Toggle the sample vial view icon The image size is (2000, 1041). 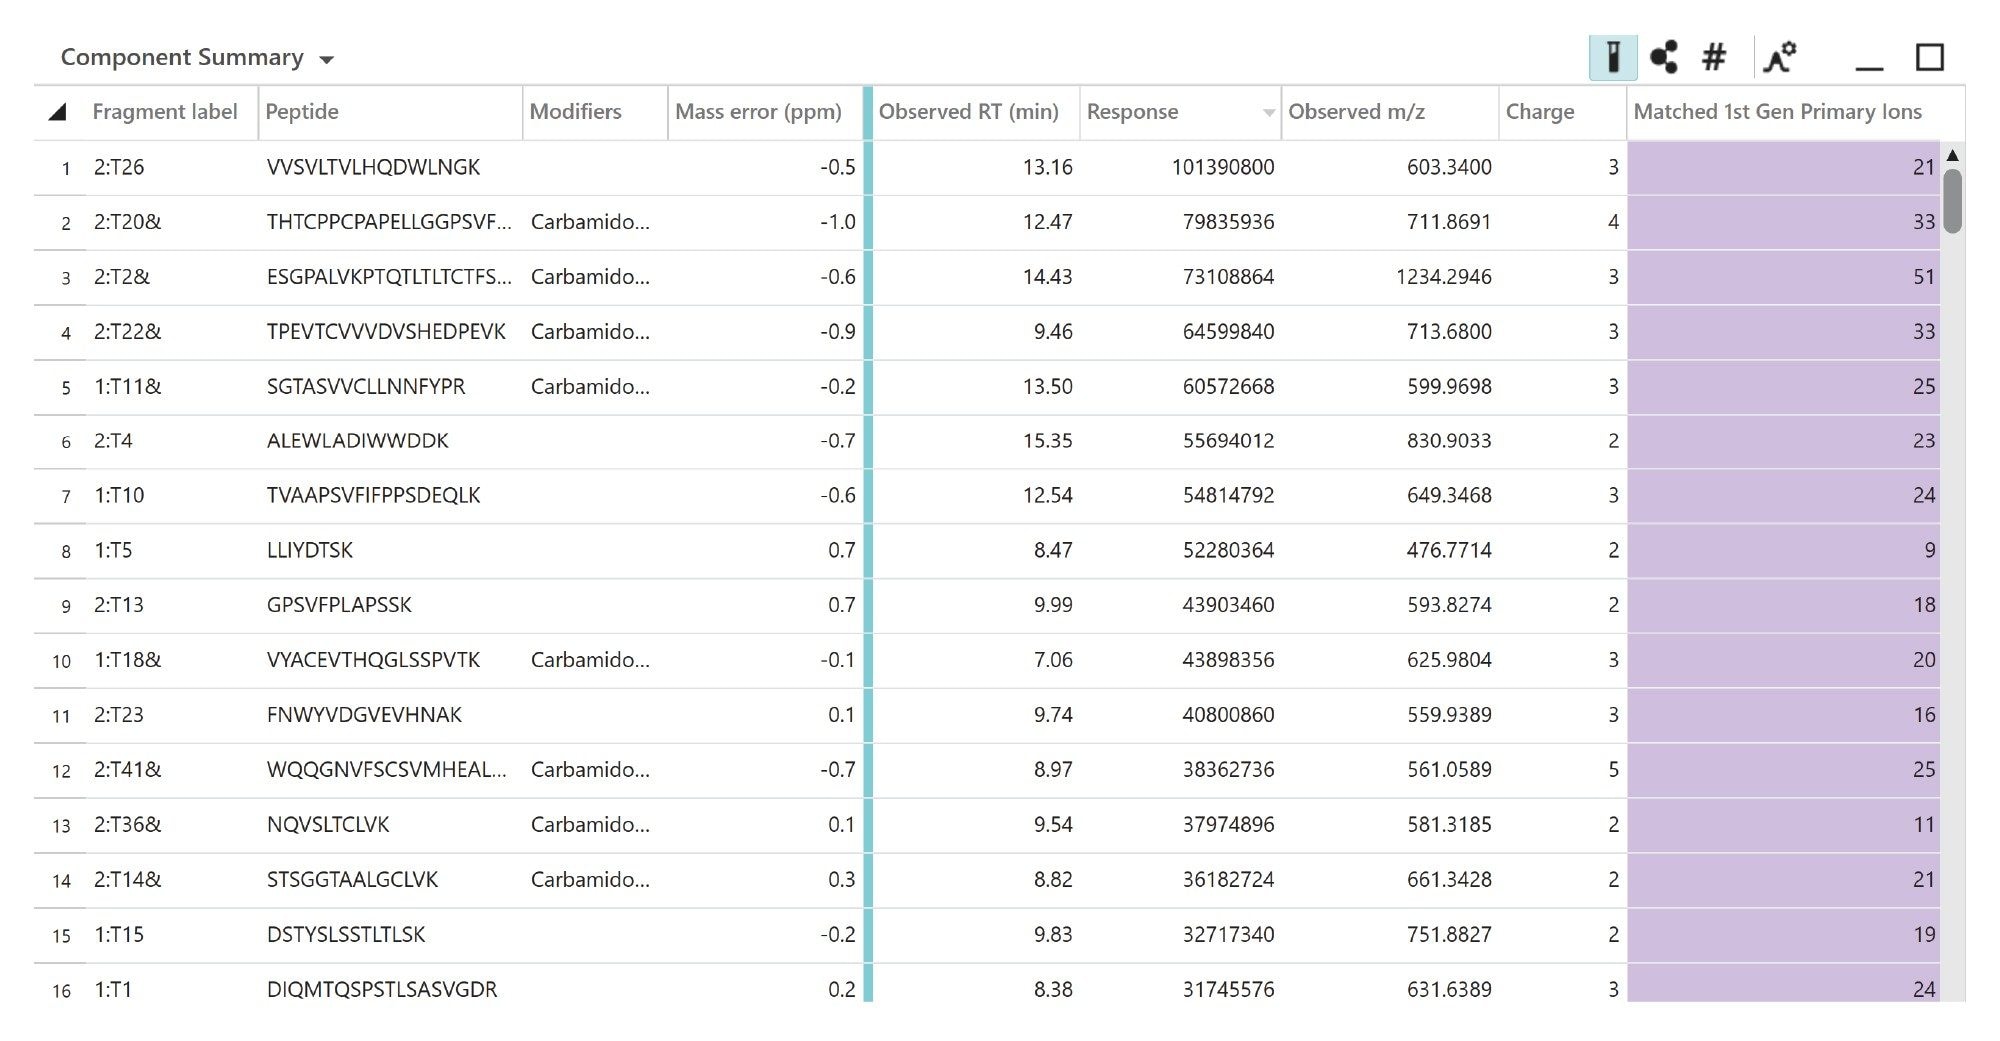click(1613, 57)
